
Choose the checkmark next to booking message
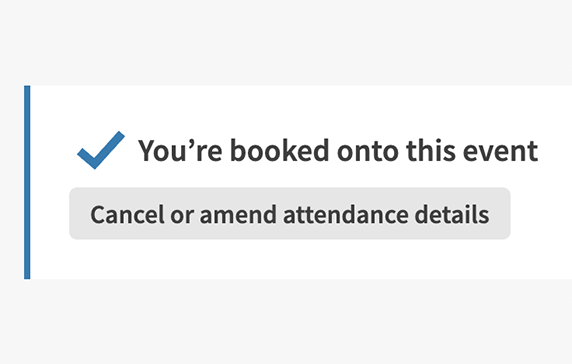pyautogui.click(x=101, y=150)
